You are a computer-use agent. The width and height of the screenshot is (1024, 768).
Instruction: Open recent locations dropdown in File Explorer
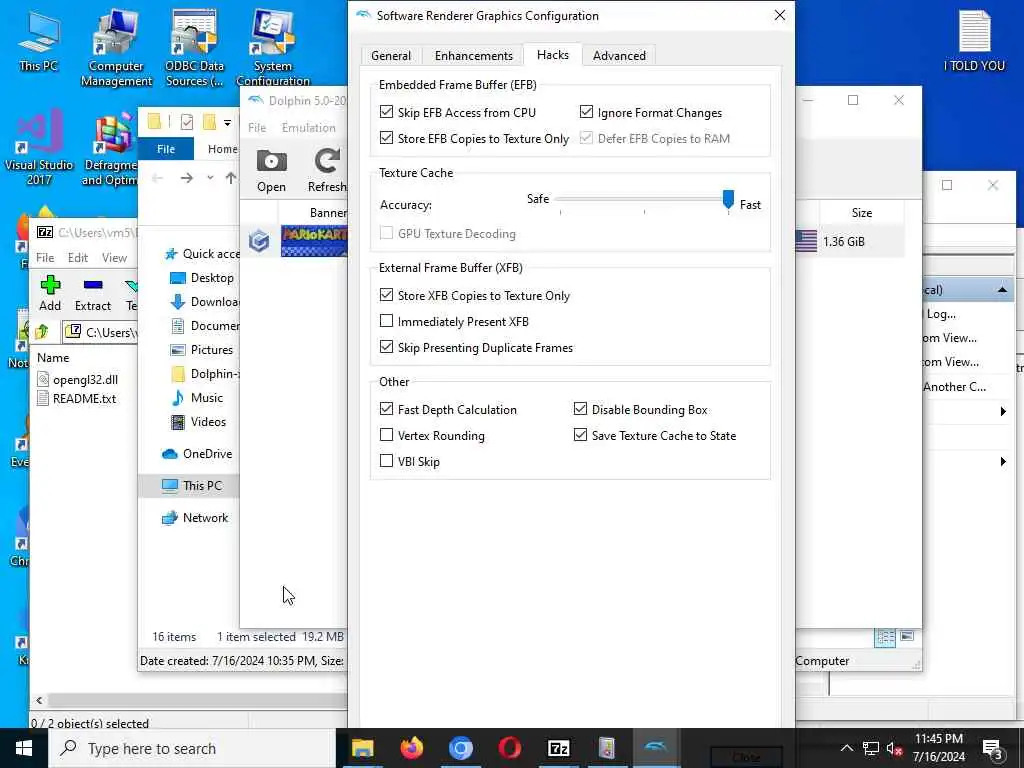(x=210, y=178)
